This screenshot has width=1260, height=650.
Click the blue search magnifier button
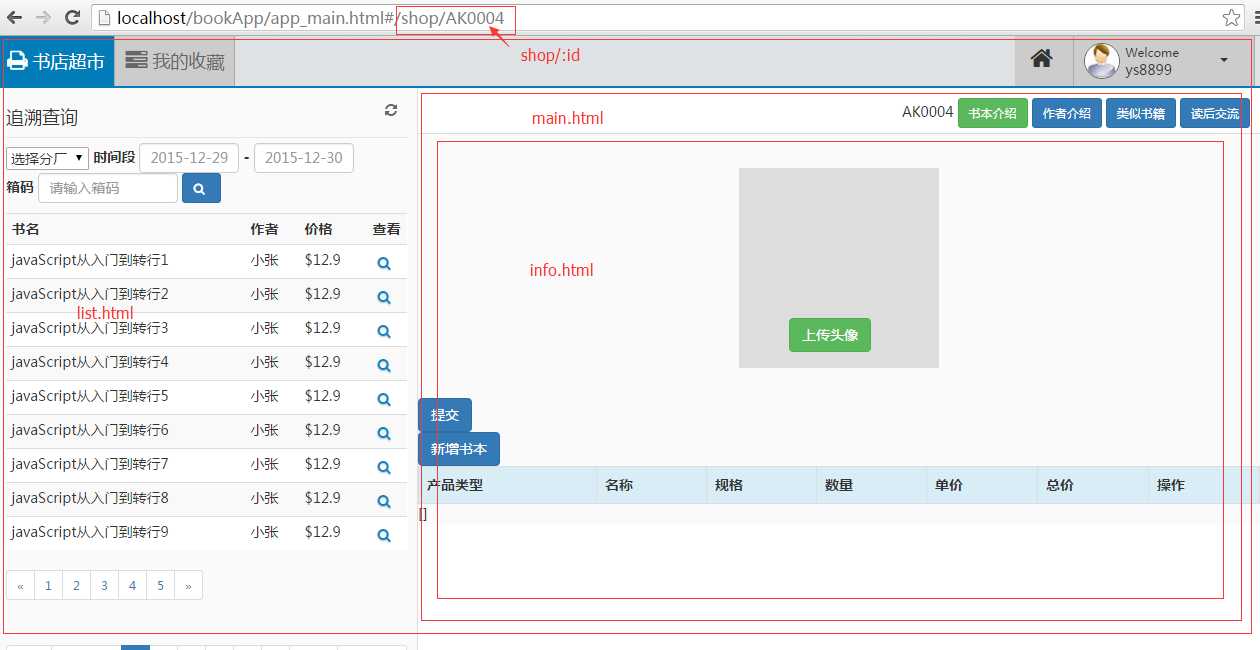click(201, 188)
